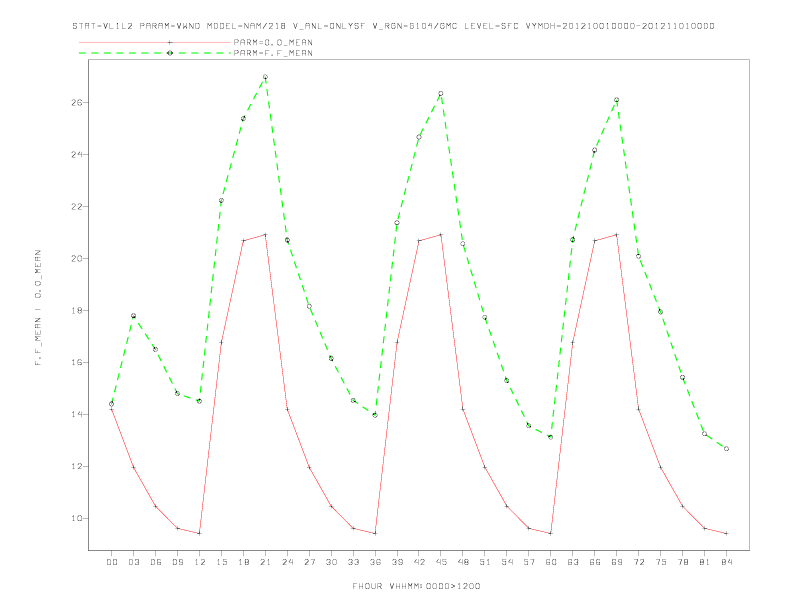Click the y-axis value 18

(x=77, y=311)
